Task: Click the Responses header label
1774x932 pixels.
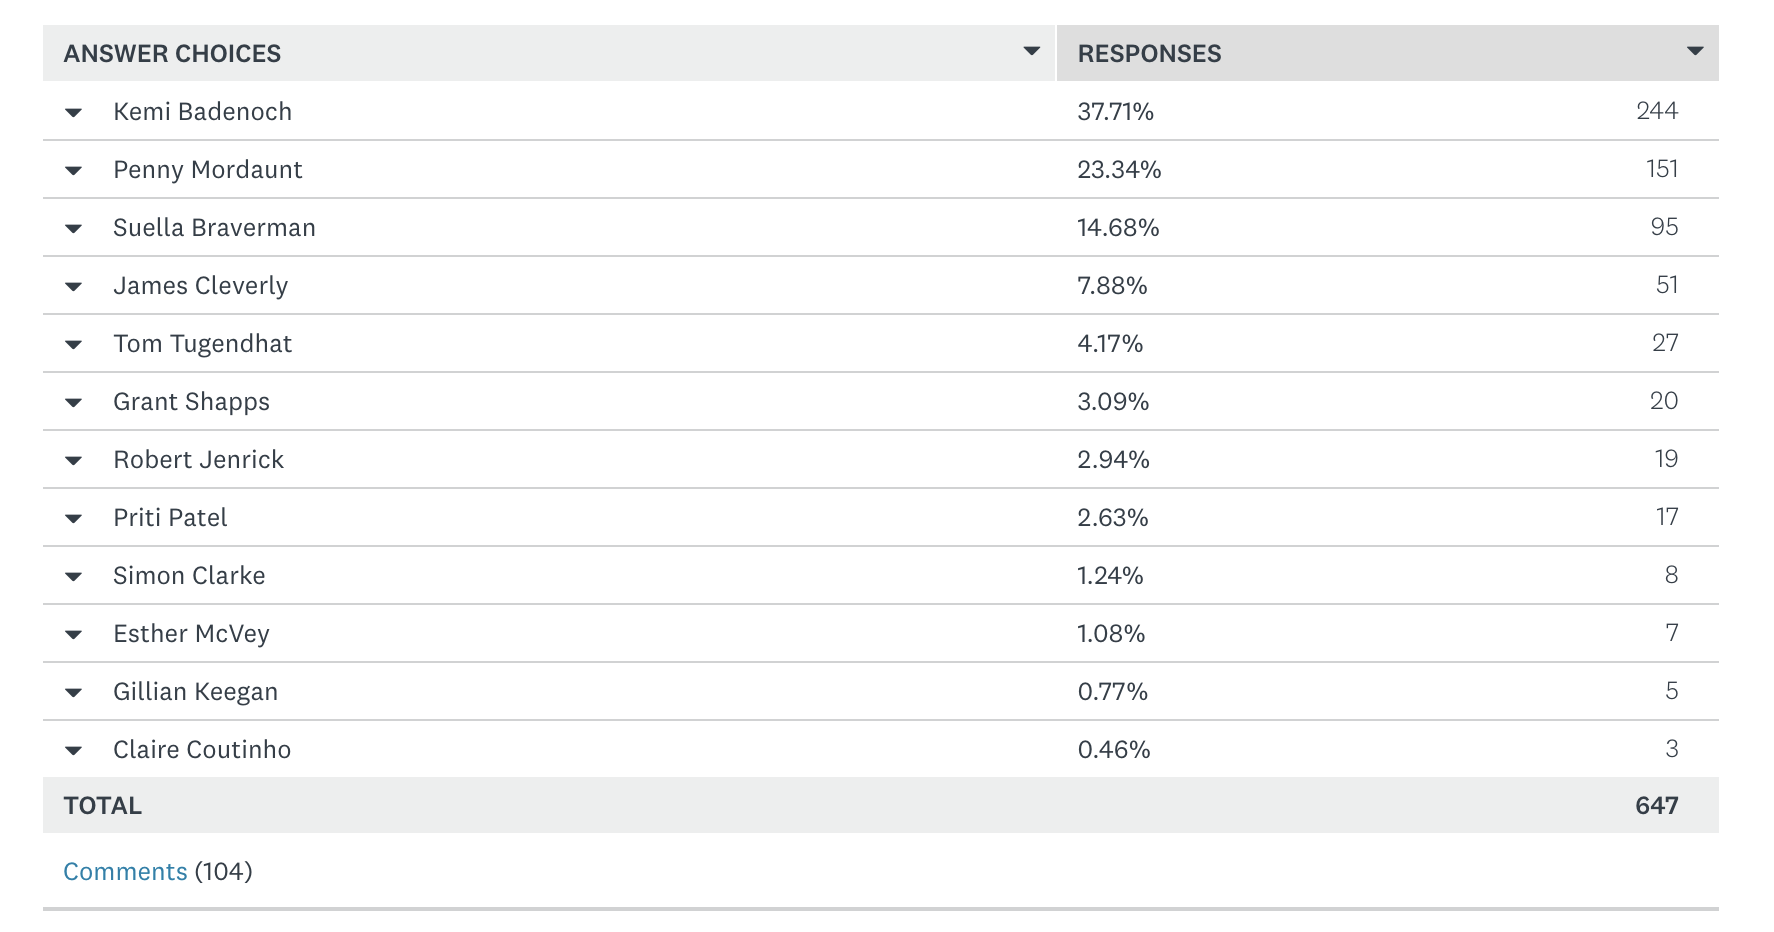Action: pos(1149,54)
